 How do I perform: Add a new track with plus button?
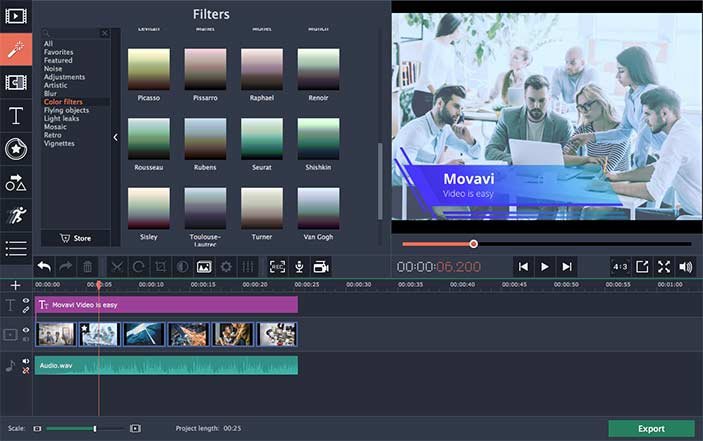[15, 285]
